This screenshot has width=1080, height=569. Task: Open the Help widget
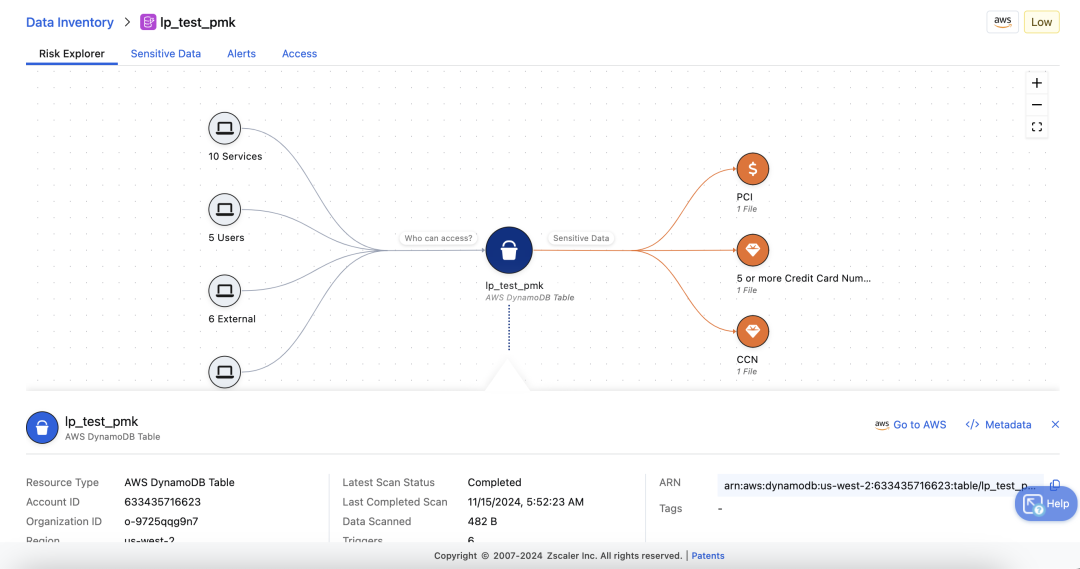pos(1046,504)
